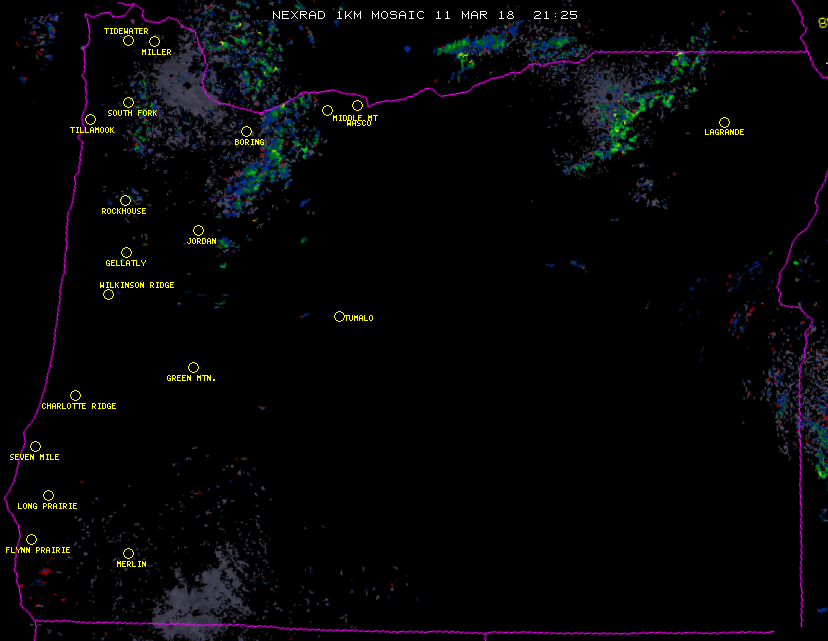Click the Boring station circle marker
Viewport: 828px width, 641px height.
click(x=246, y=132)
